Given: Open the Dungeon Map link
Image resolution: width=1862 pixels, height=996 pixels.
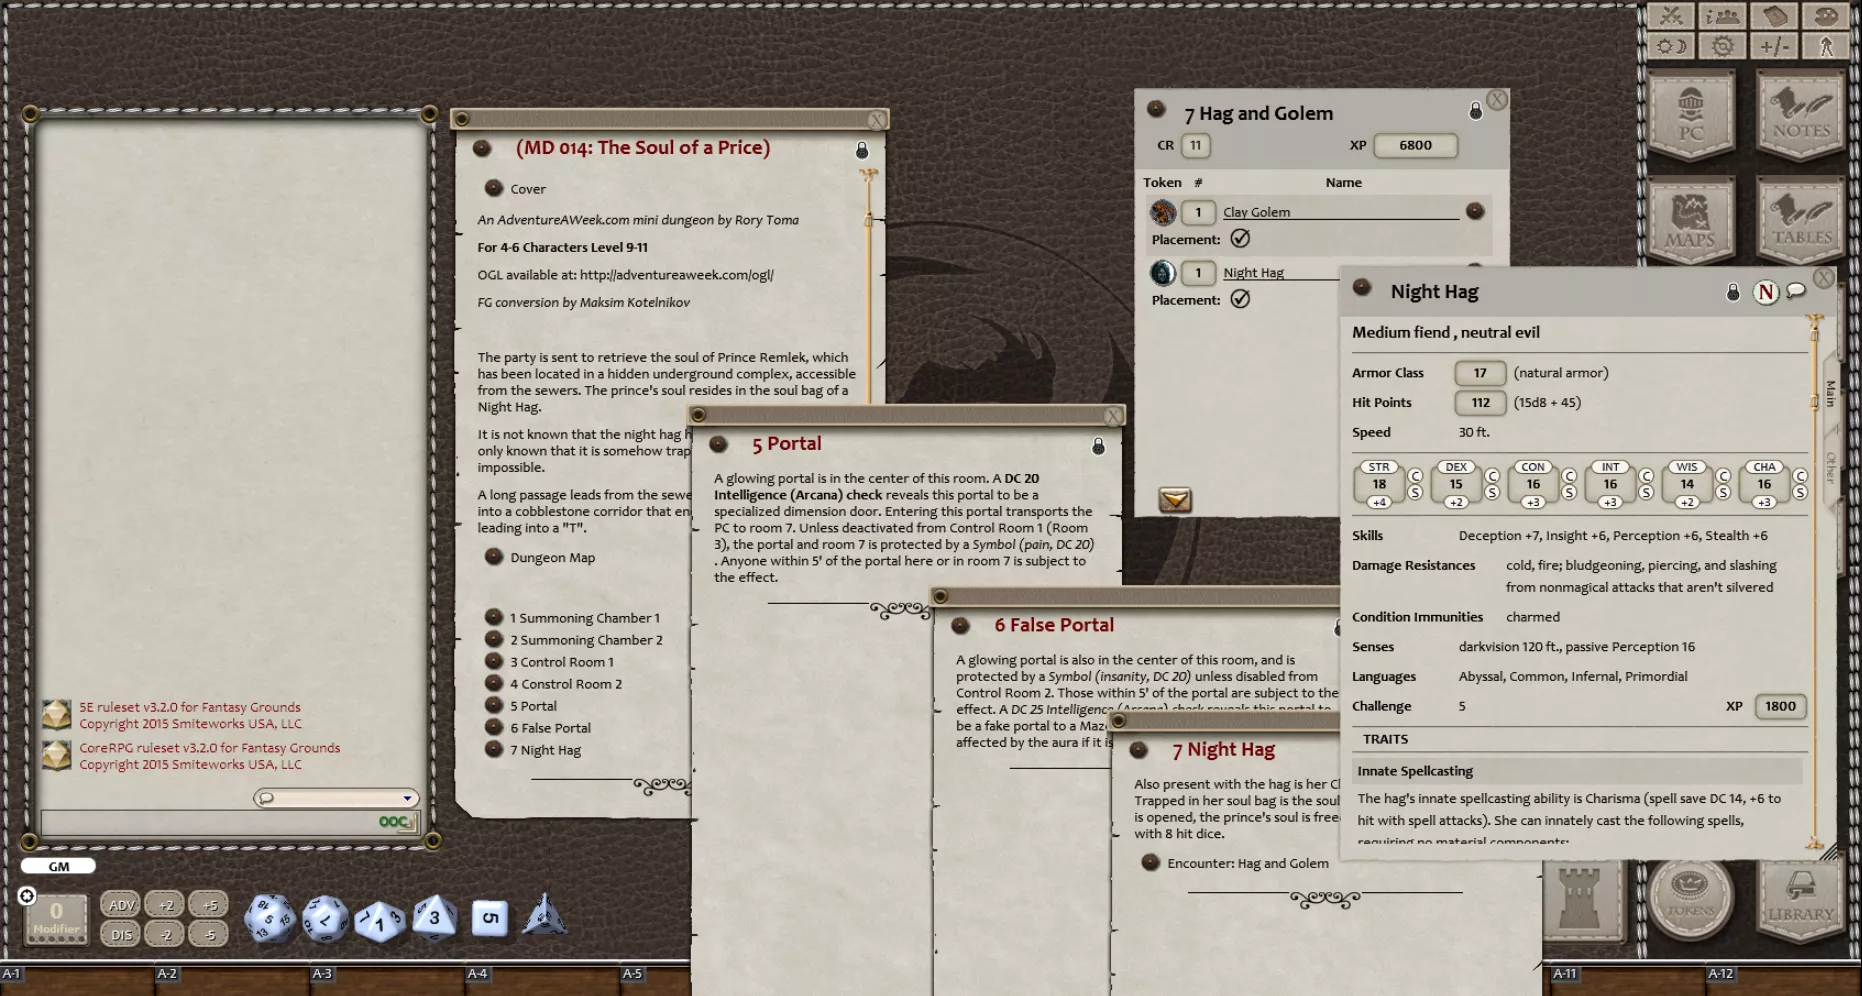Looking at the screenshot, I should 494,556.
